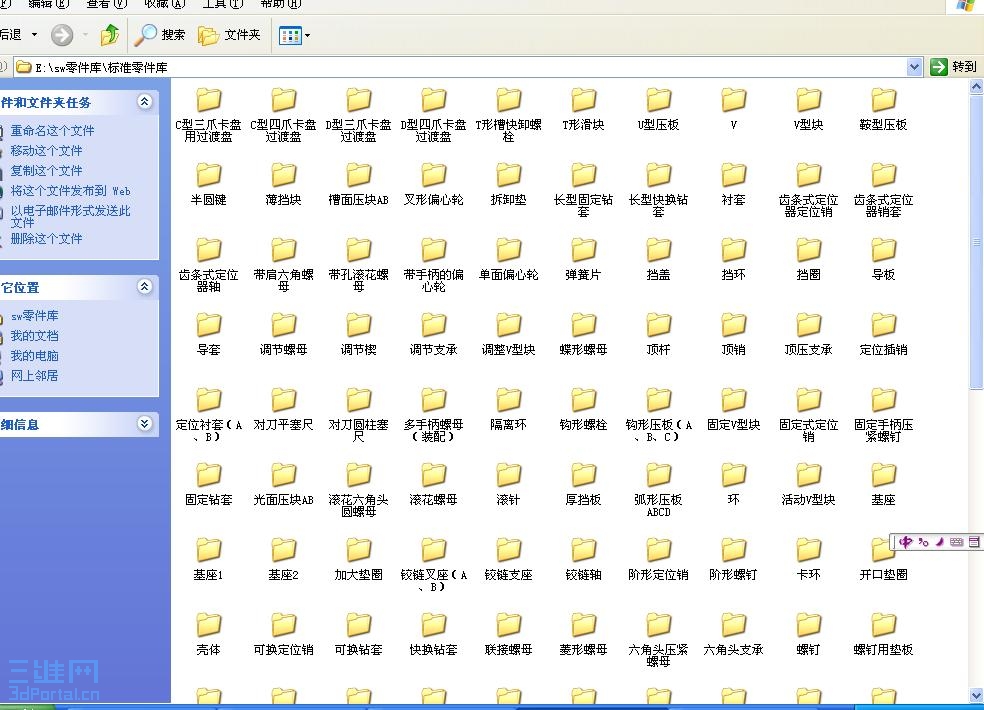Viewport: 984px width, 710px height.
Task: Select the 卡环 folder
Action: 808,559
